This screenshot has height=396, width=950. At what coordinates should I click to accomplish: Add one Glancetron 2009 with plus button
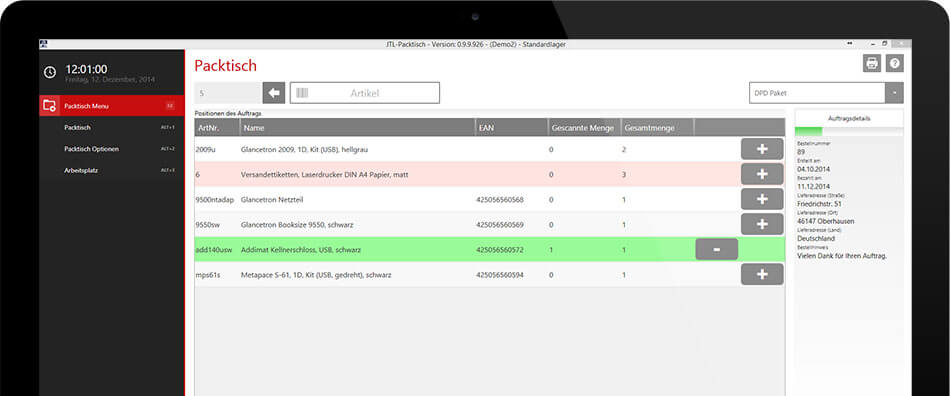762,149
